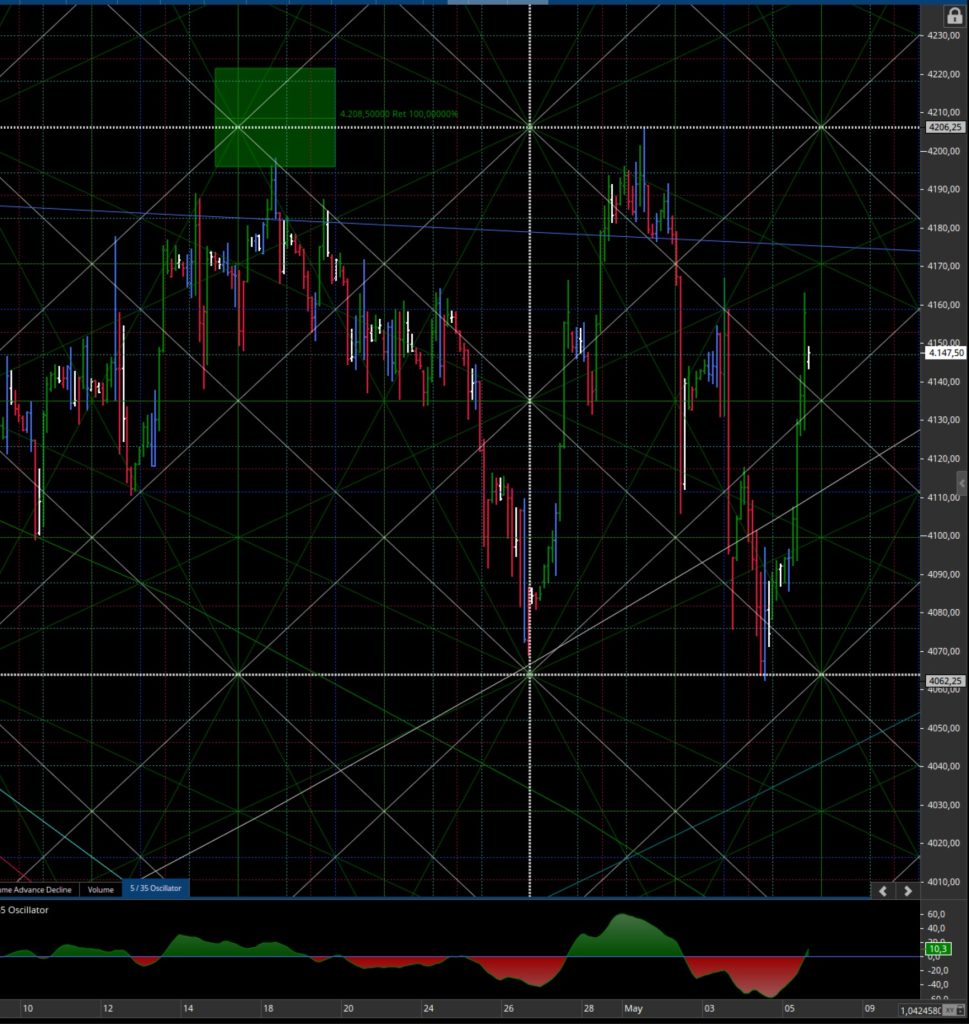Select the 5 / 35 Oscillator tab
Screen dimensions: 969x1024
(x=155, y=888)
